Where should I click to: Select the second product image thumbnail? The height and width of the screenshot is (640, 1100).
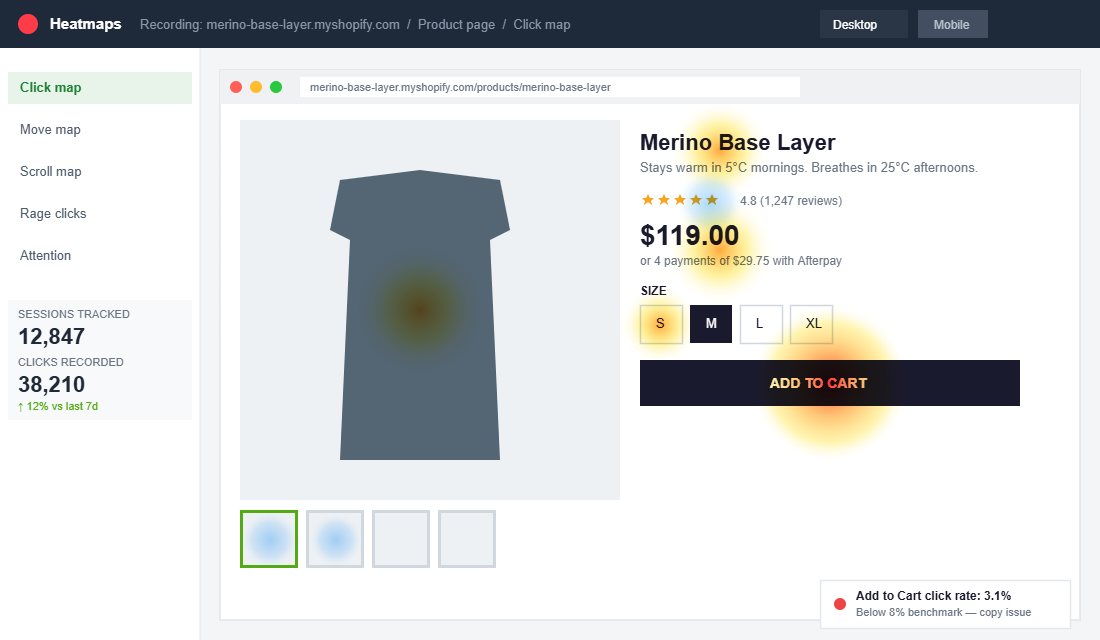coord(334,538)
